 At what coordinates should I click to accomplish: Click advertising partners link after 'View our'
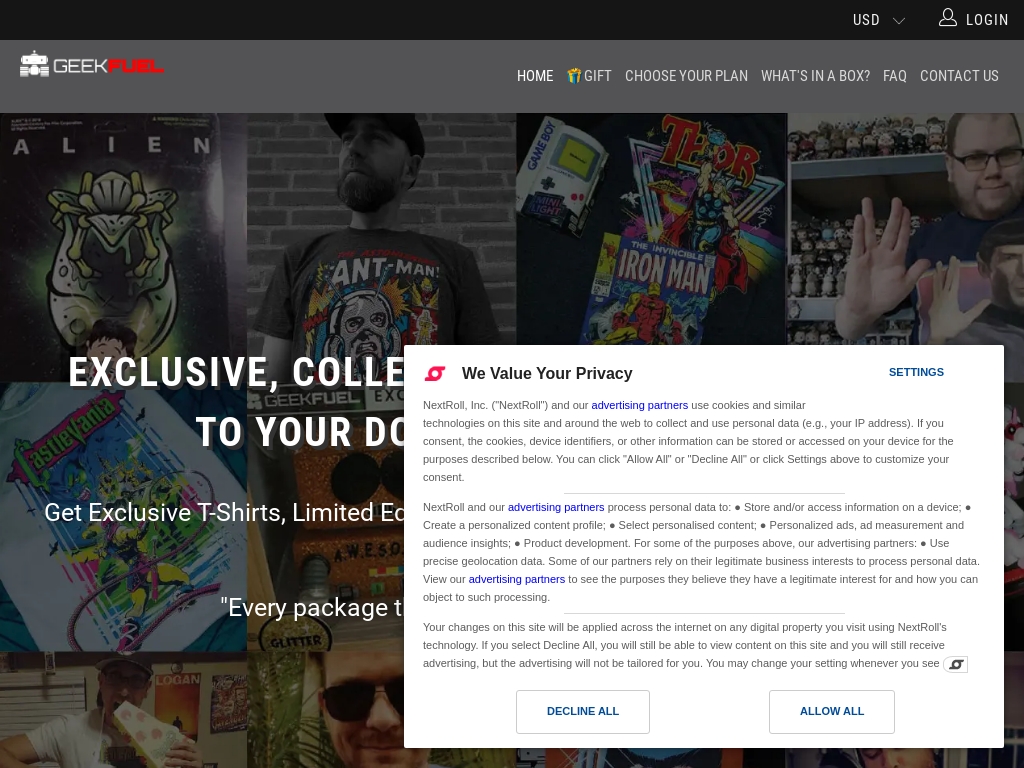pyautogui.click(x=517, y=579)
